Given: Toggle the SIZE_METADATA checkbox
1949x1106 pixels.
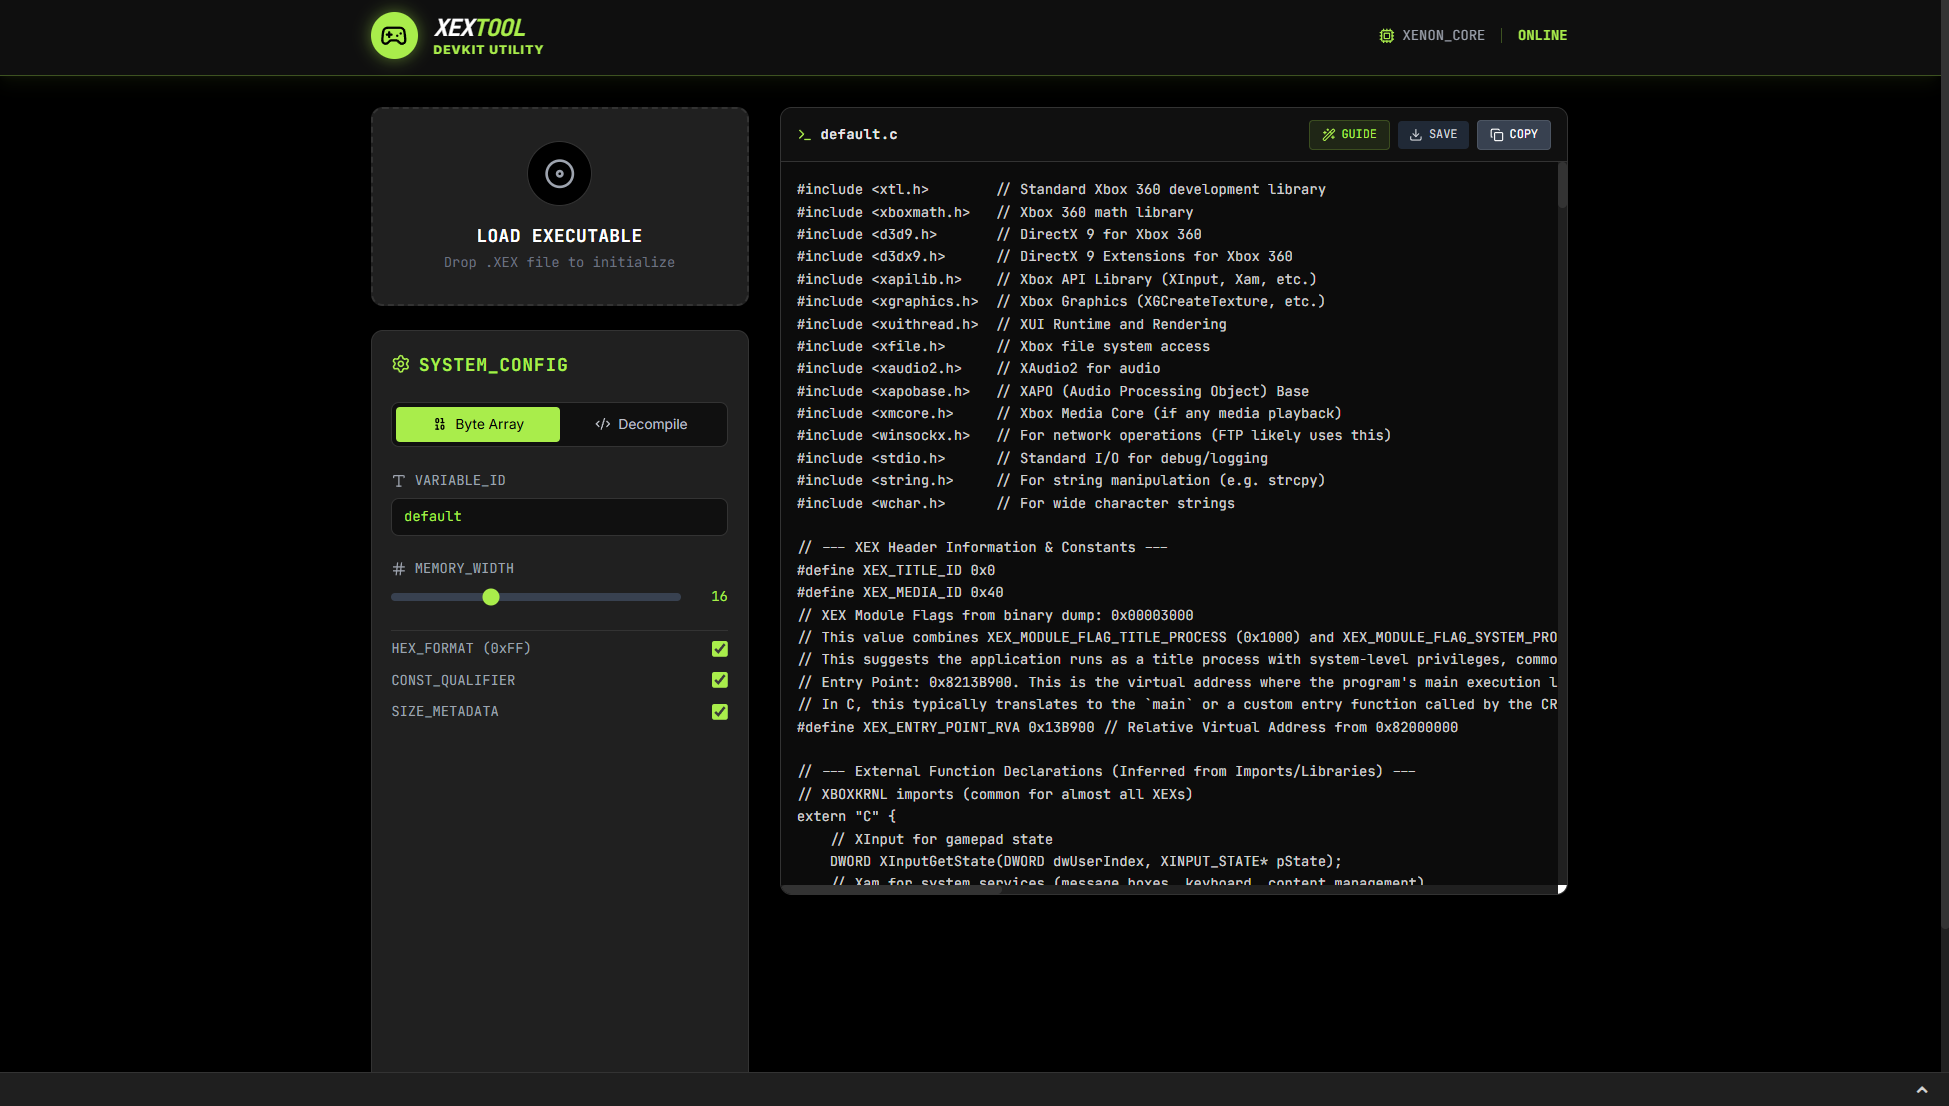Looking at the screenshot, I should pos(719,712).
